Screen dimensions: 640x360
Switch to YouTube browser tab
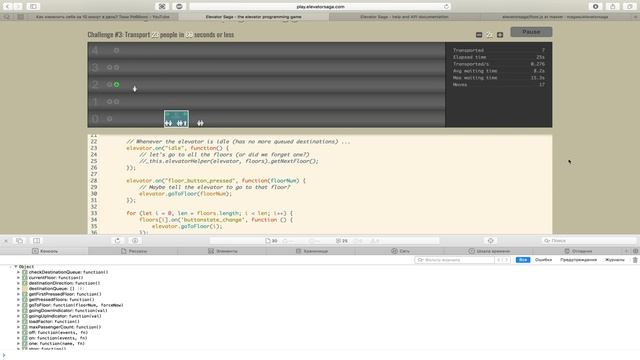(102, 17)
